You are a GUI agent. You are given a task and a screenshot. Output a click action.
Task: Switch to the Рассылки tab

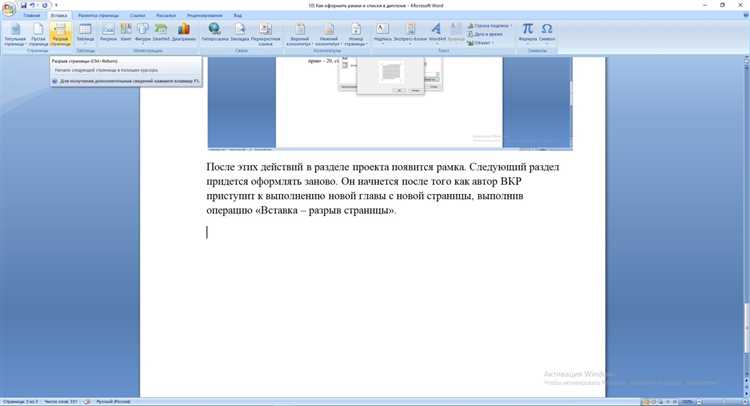tap(166, 15)
